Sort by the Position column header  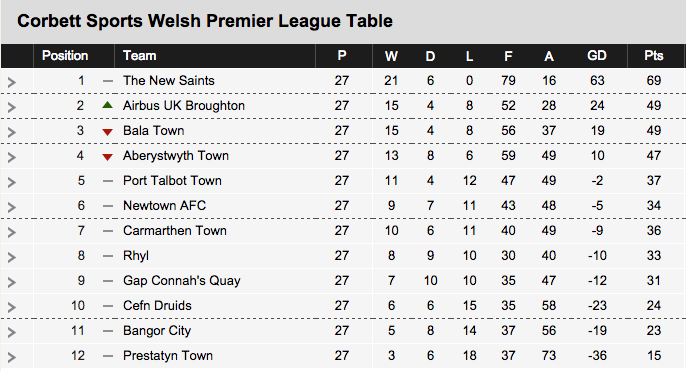[x=65, y=56]
